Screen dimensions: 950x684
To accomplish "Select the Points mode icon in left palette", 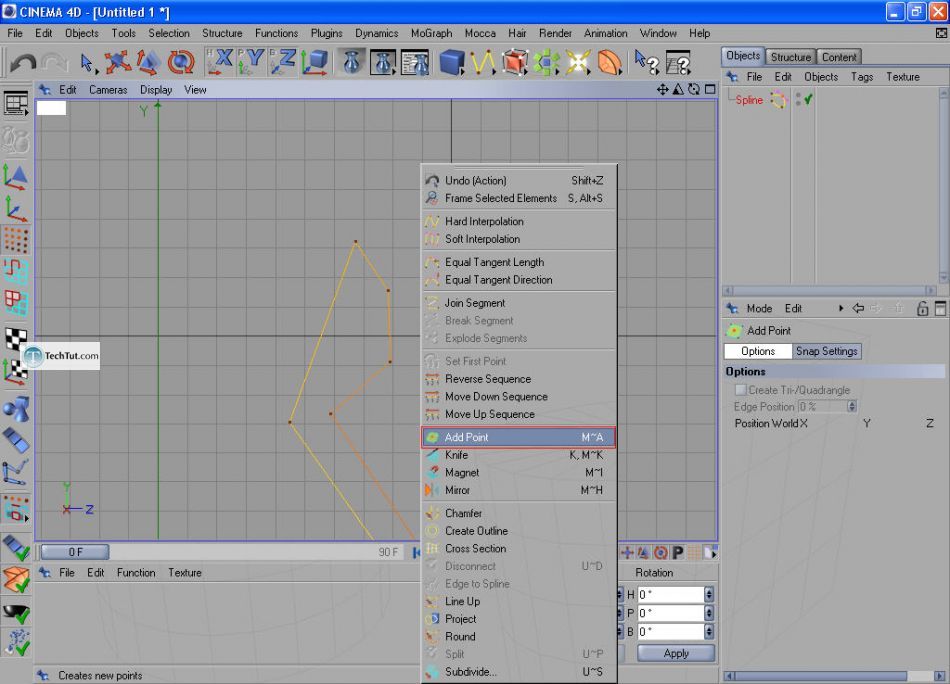I will (16, 239).
